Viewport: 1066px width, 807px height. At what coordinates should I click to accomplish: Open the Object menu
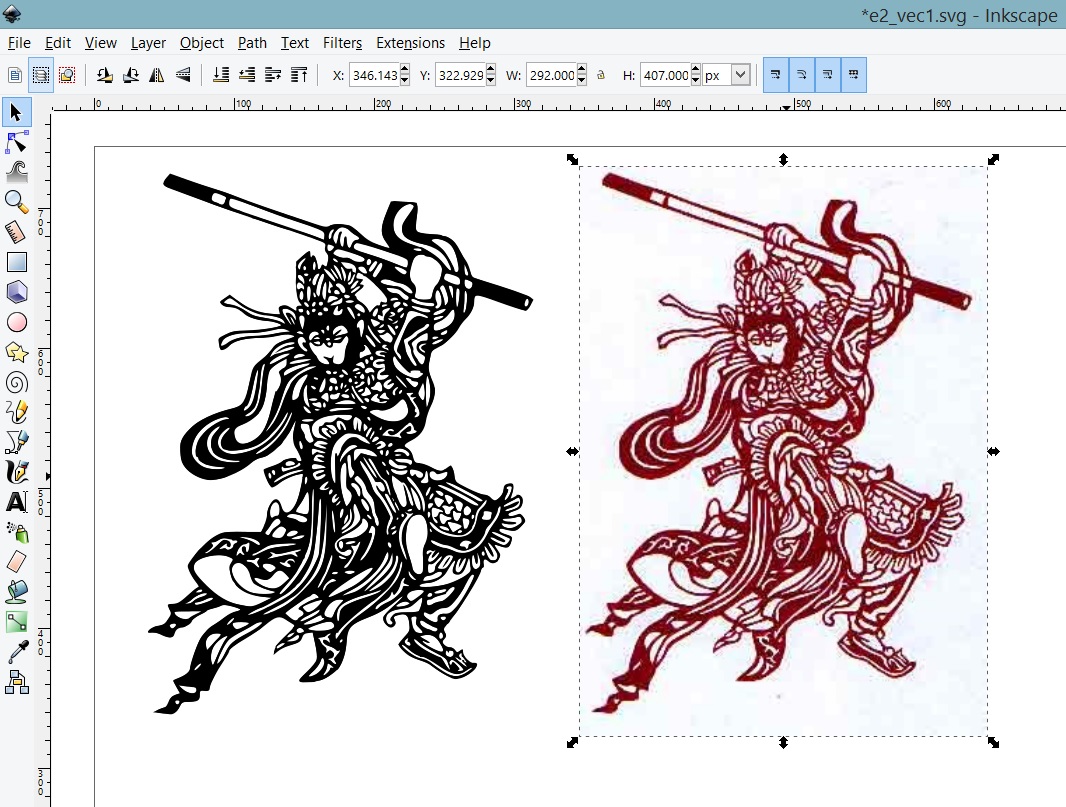click(x=201, y=43)
